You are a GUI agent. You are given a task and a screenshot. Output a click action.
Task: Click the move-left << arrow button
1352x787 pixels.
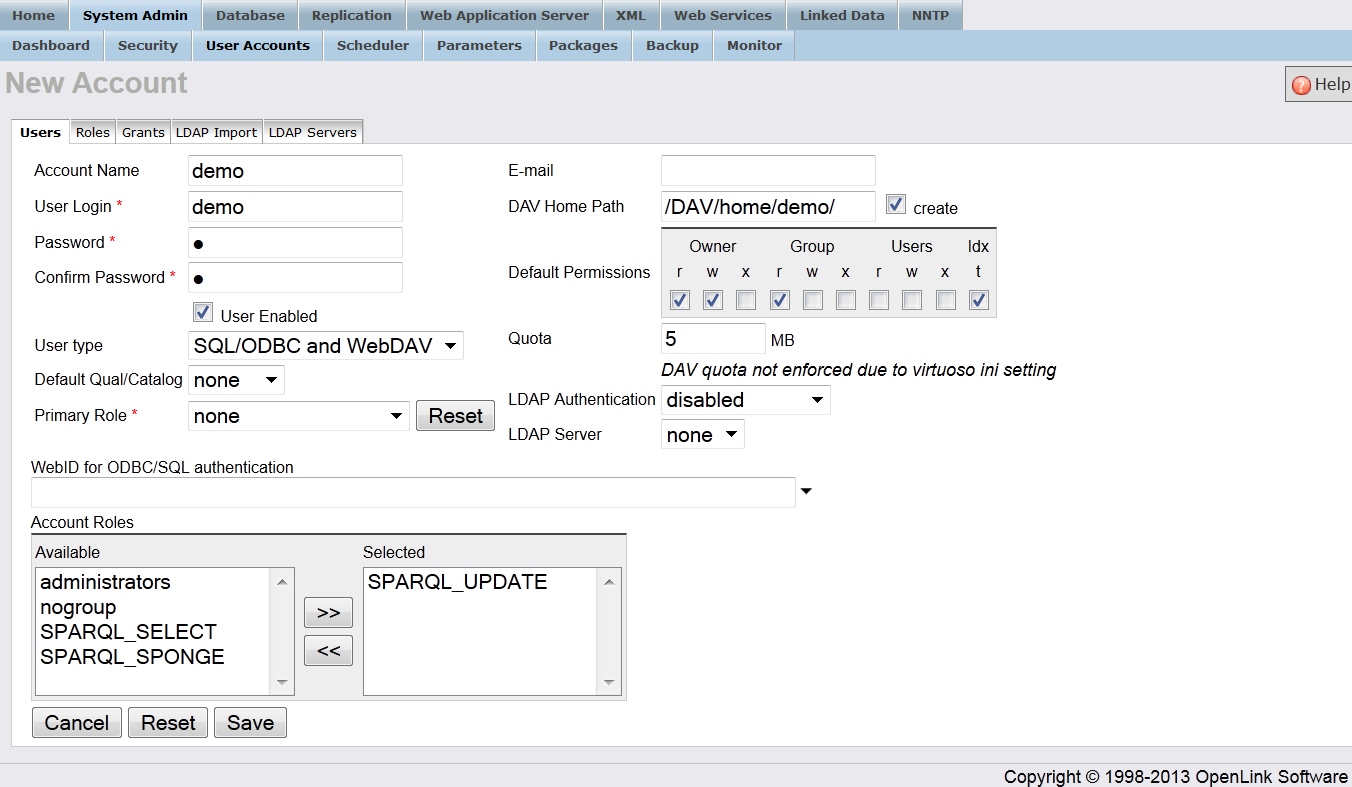click(x=328, y=651)
